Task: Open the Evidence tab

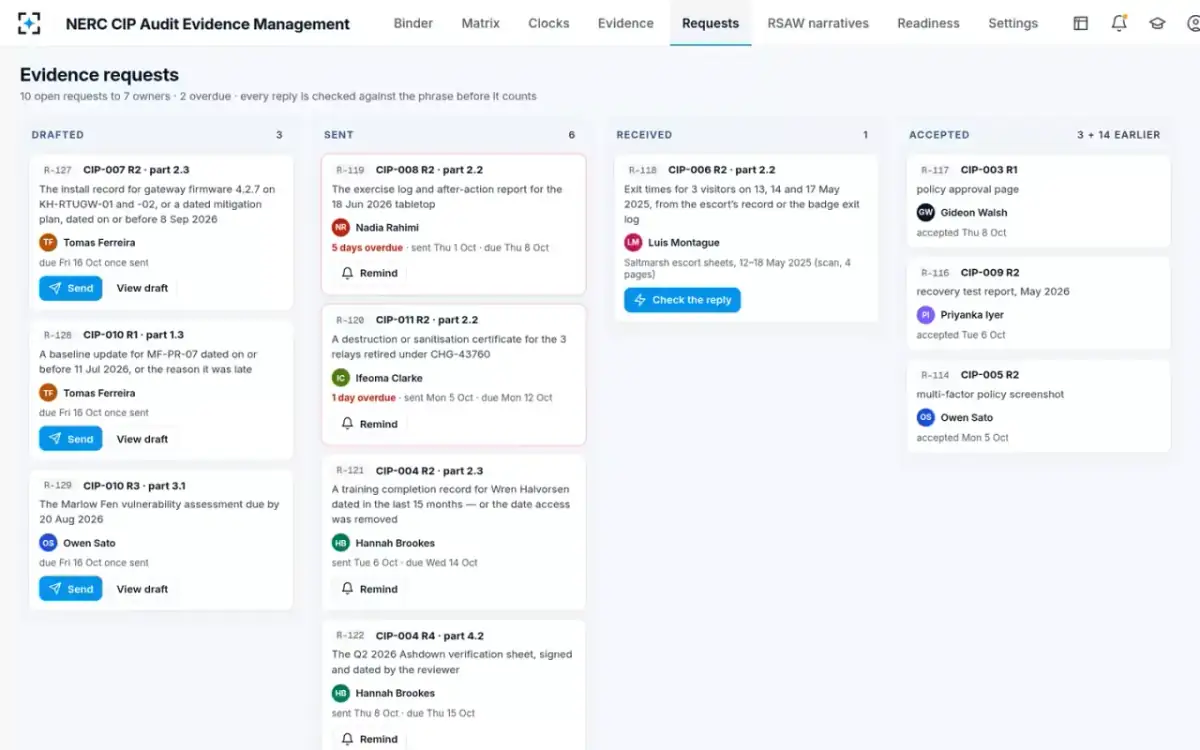Action: click(x=626, y=23)
